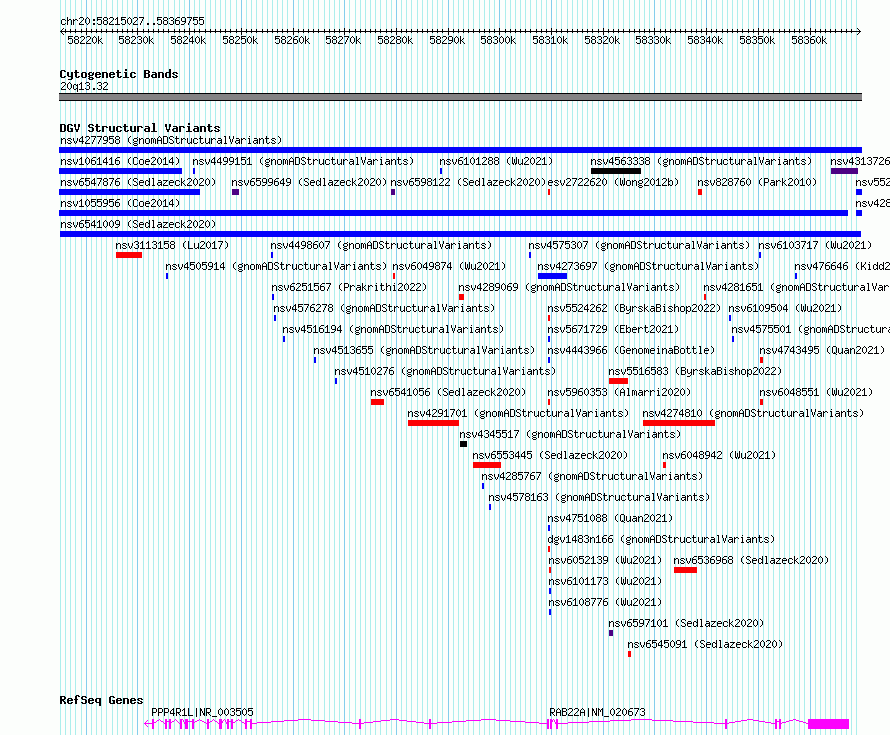The height and width of the screenshot is (735, 890).
Task: Open nsv5524262 (ByrskaBishop2022) label
Action: click(x=634, y=308)
